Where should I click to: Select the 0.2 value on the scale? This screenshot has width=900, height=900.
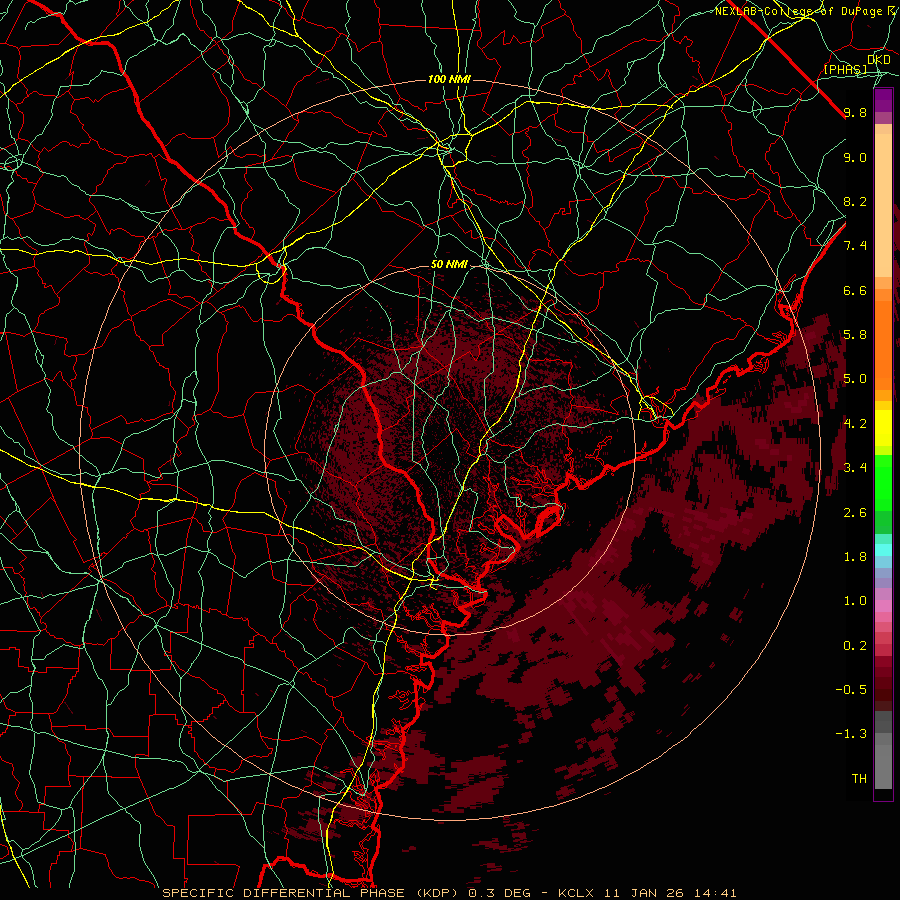[x=855, y=646]
